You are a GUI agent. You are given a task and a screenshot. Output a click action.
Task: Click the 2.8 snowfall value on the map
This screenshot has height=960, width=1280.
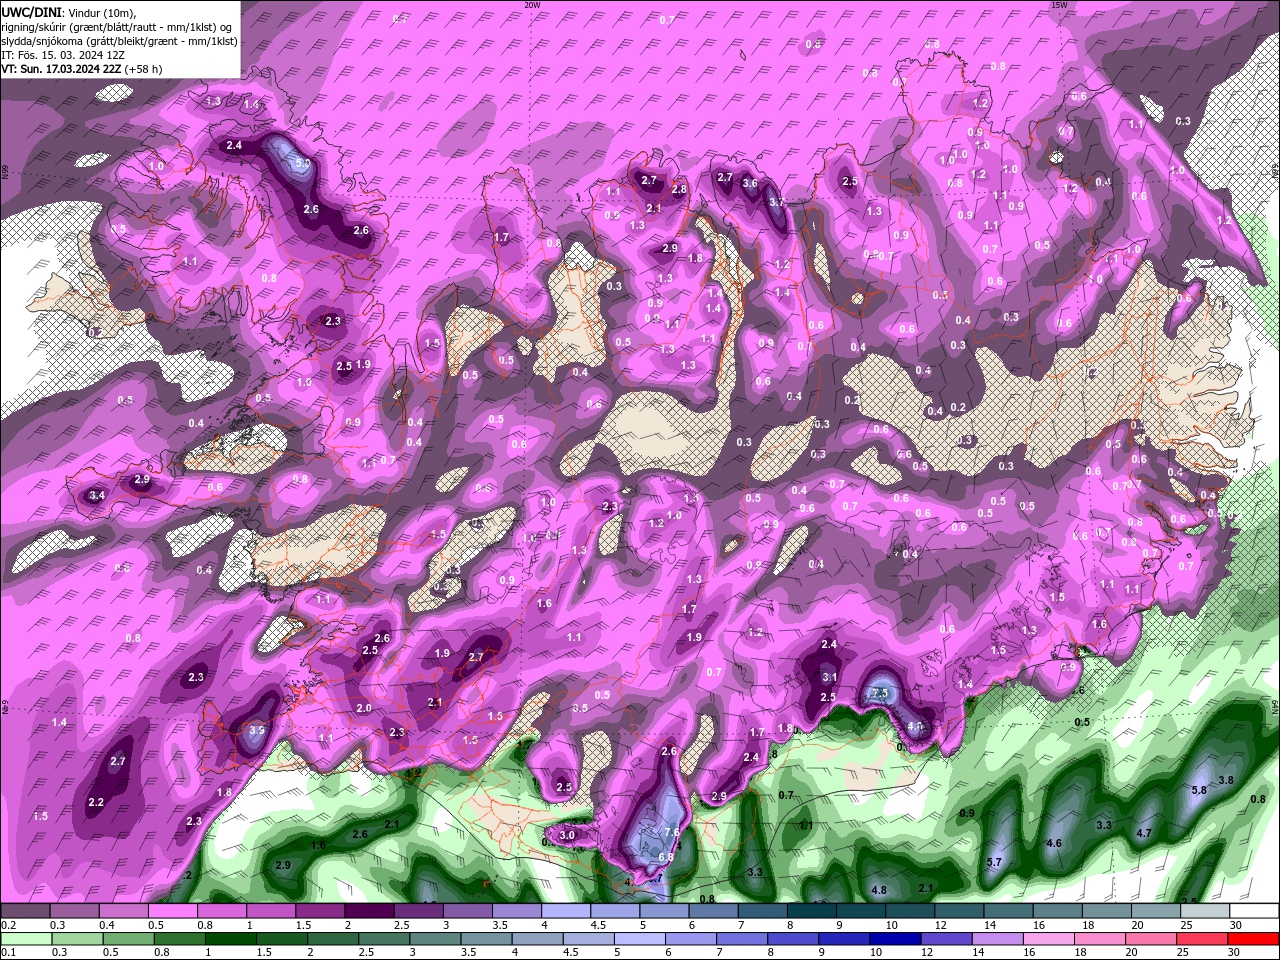[679, 189]
